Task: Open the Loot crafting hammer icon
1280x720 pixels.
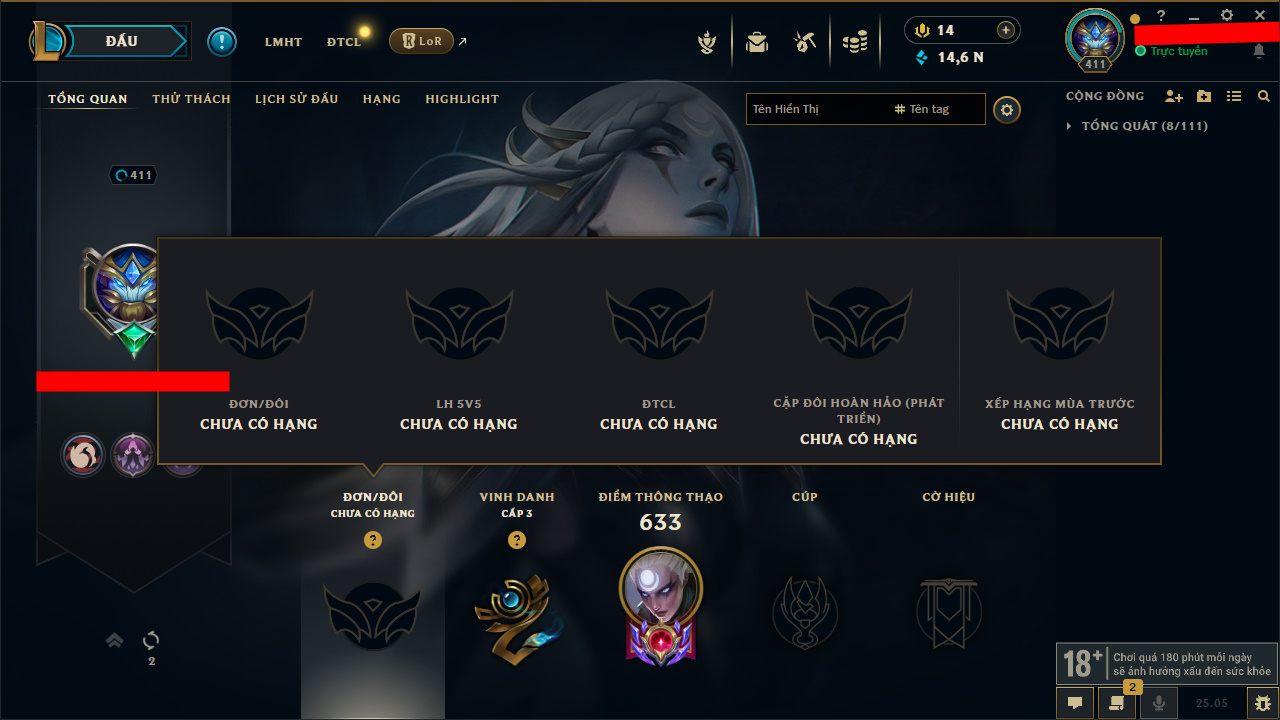Action: (x=805, y=42)
